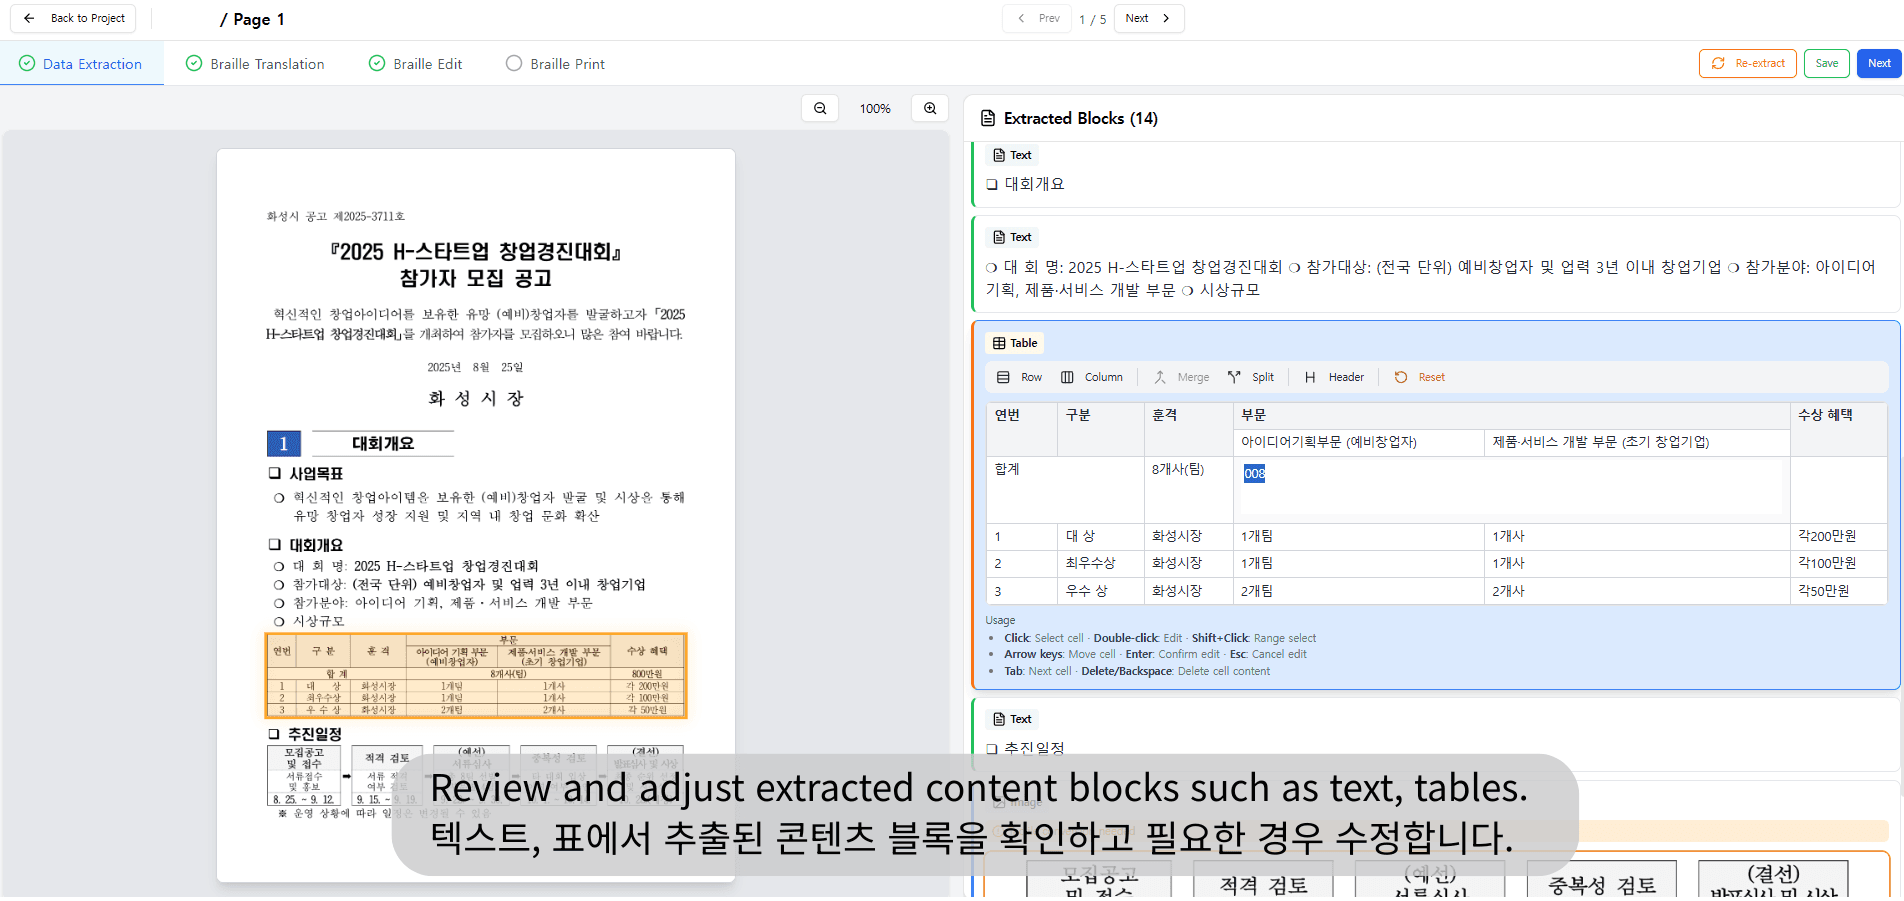Click the table cell currently being edited

1255,473
